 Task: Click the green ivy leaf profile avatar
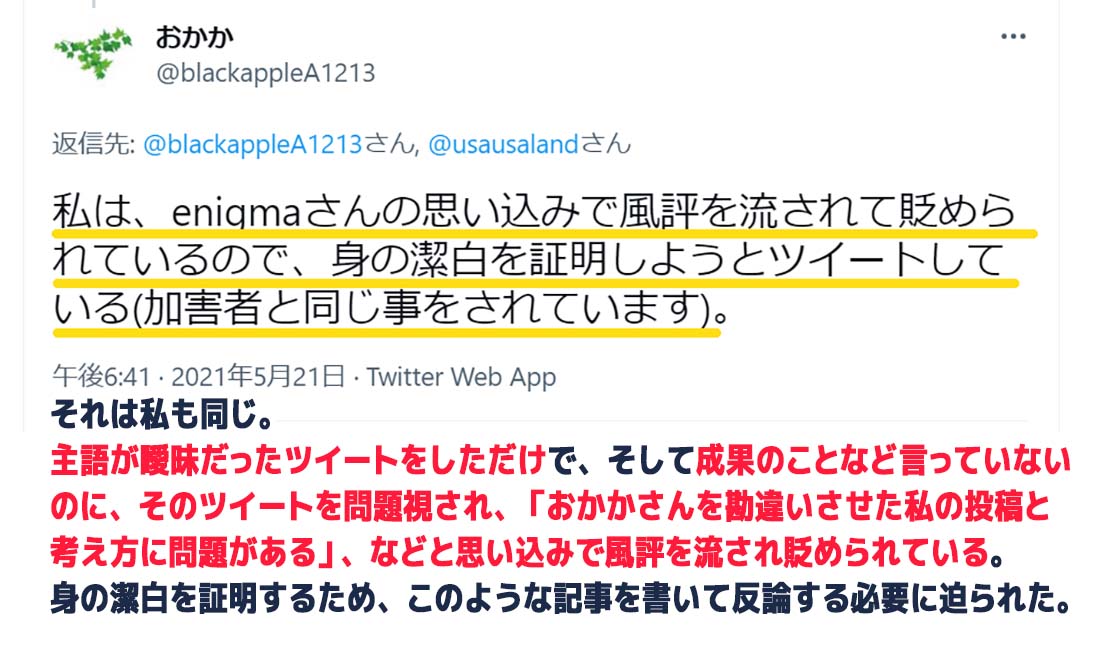(93, 52)
